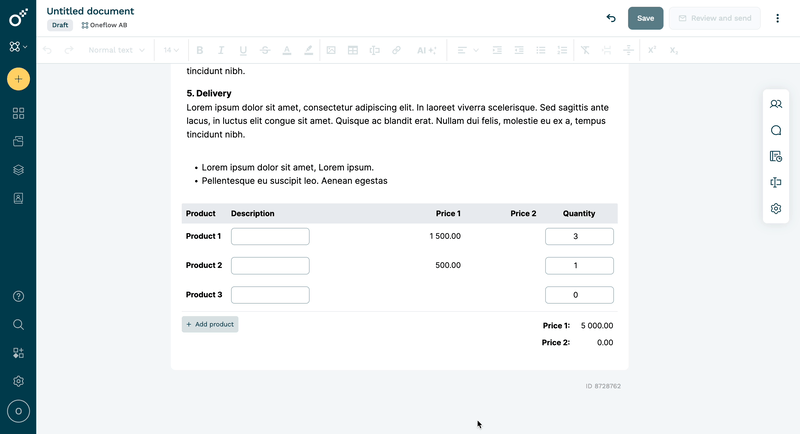Expand the font size 14 dropdown
Screen dimensions: 800x434
click(171, 50)
